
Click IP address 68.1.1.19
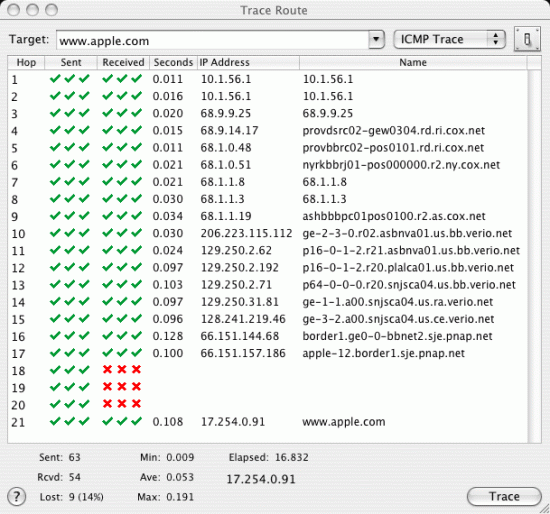point(226,216)
